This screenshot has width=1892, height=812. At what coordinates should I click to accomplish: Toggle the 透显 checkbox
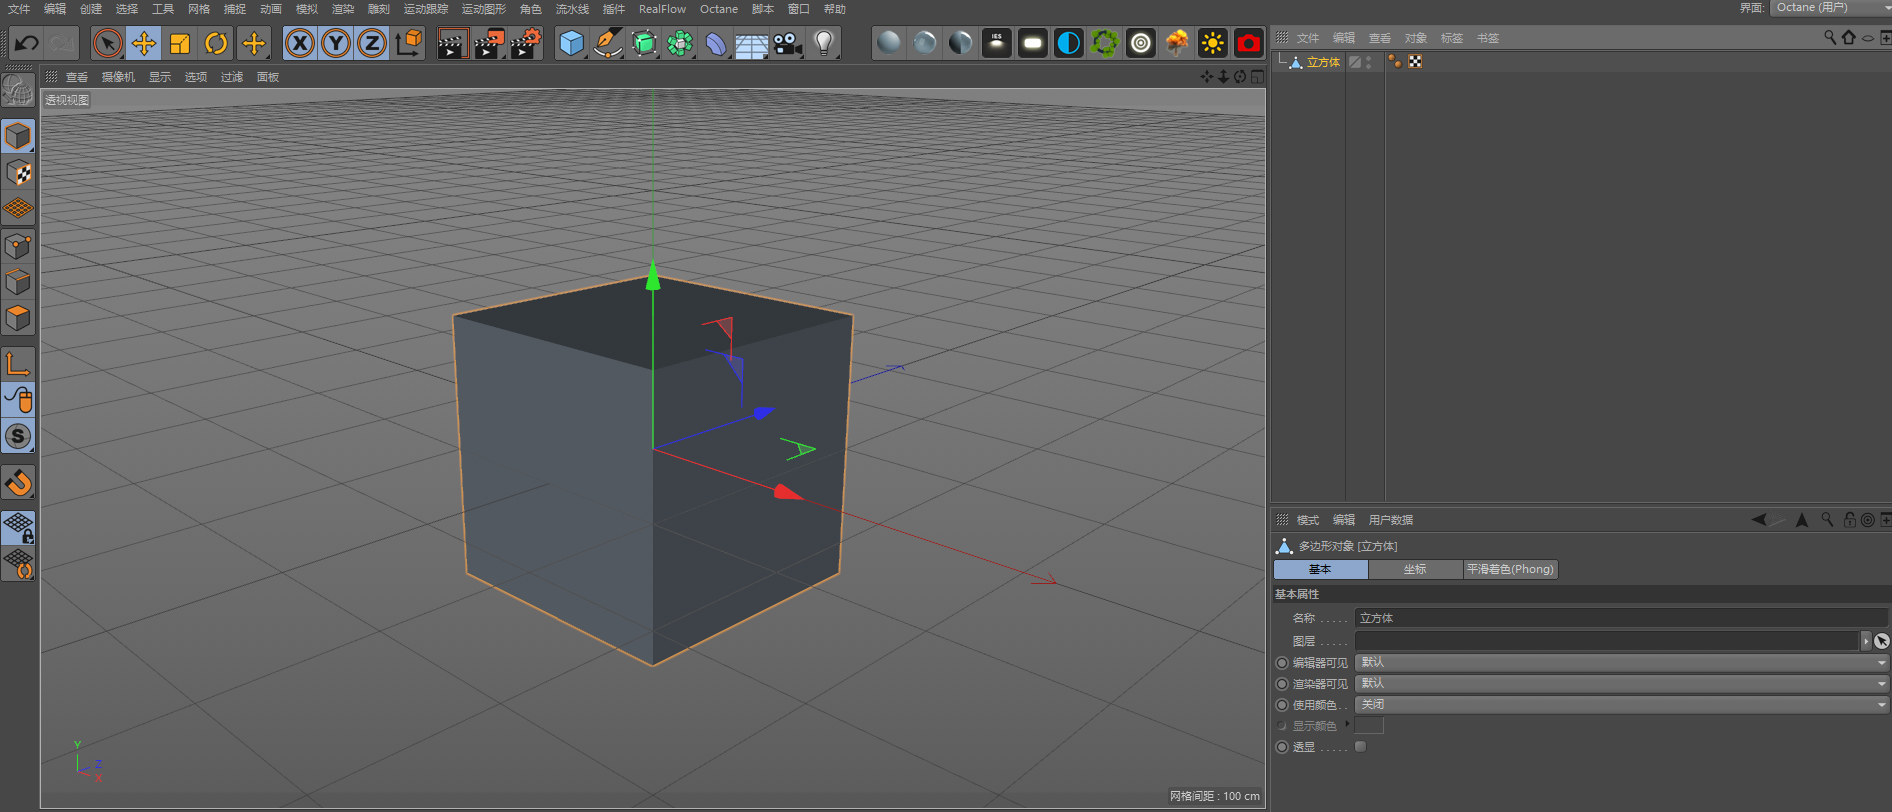1360,747
